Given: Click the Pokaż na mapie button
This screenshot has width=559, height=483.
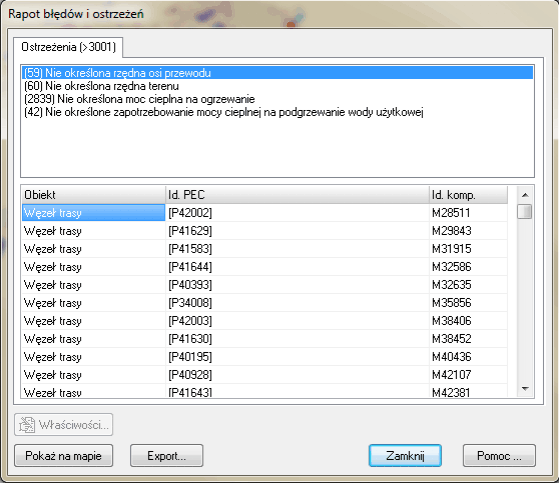Looking at the screenshot, I should [x=63, y=456].
